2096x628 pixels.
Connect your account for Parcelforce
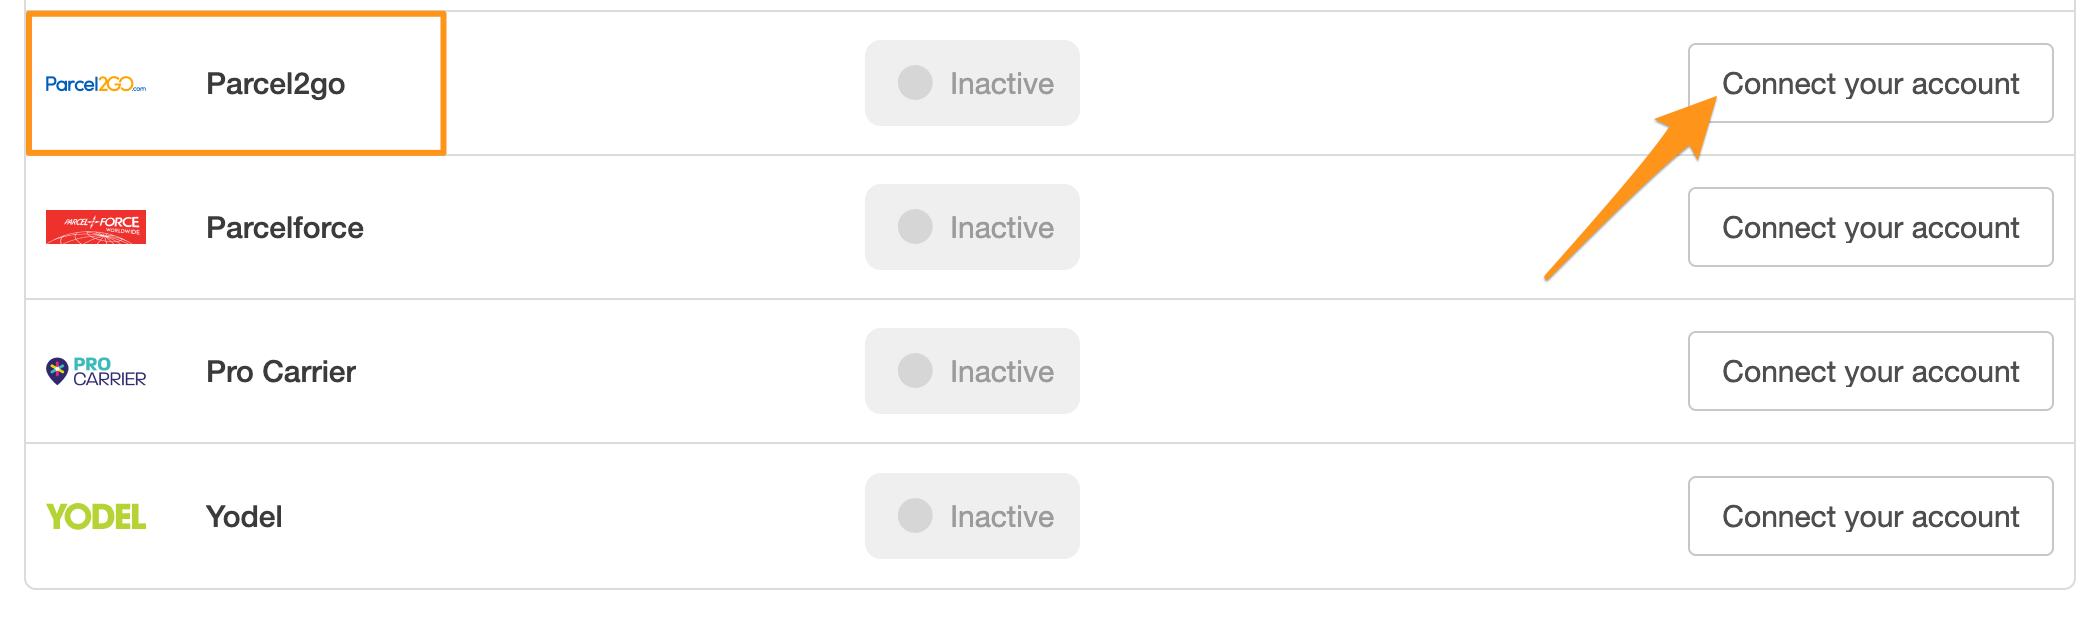(x=1870, y=227)
